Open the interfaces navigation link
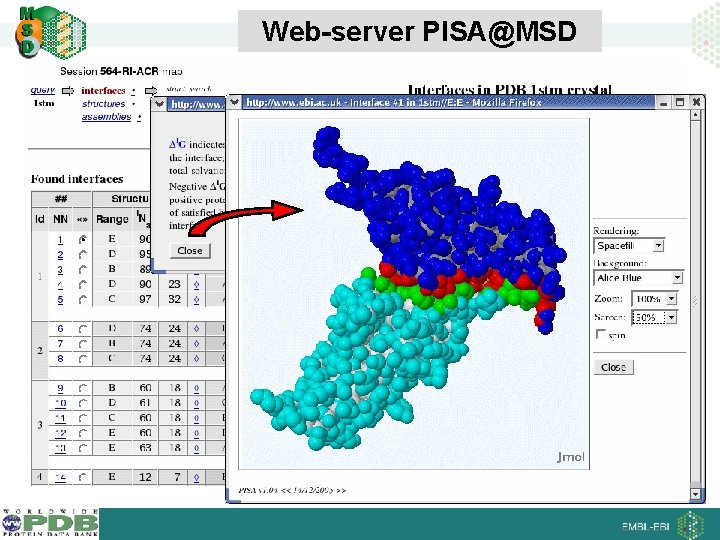This screenshot has width=720, height=540. (103, 90)
